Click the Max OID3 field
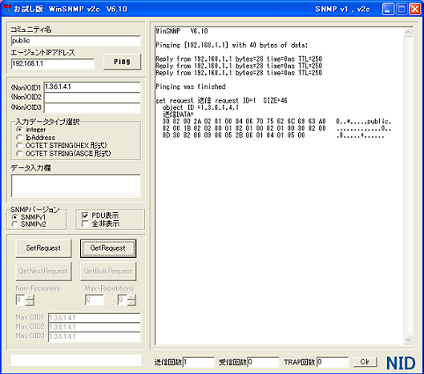This screenshot has width=424, height=374. pos(94,336)
